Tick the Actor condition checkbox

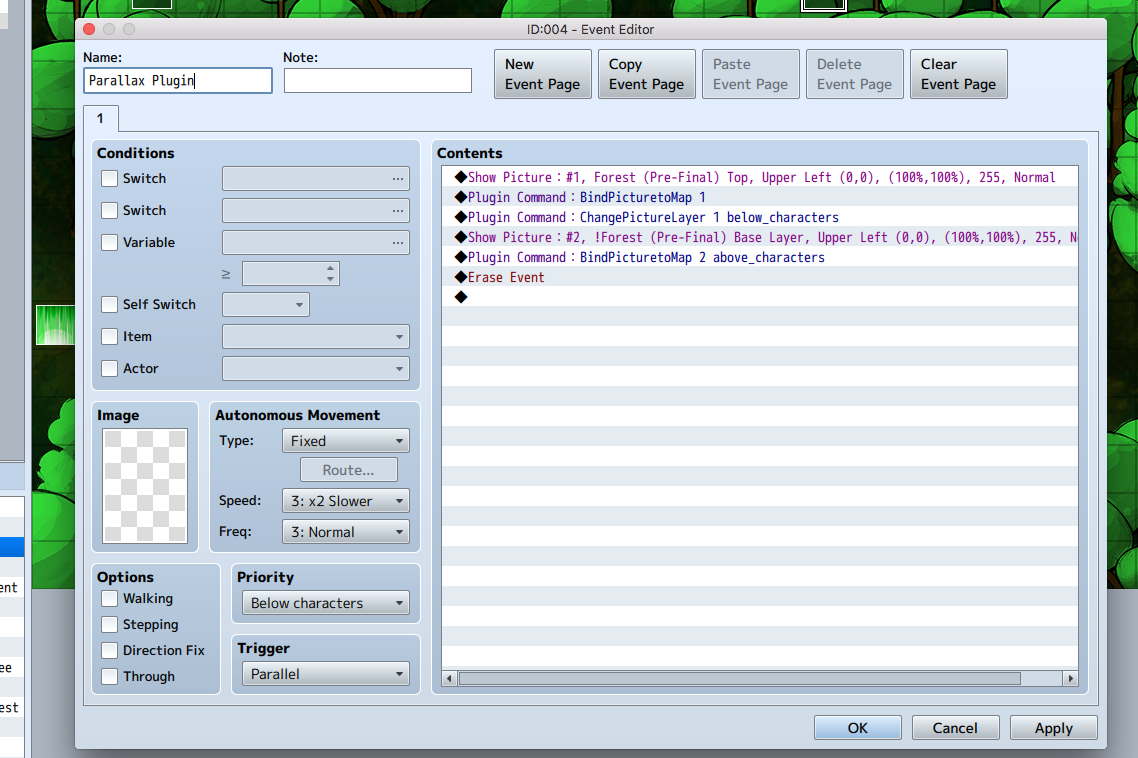(x=110, y=368)
